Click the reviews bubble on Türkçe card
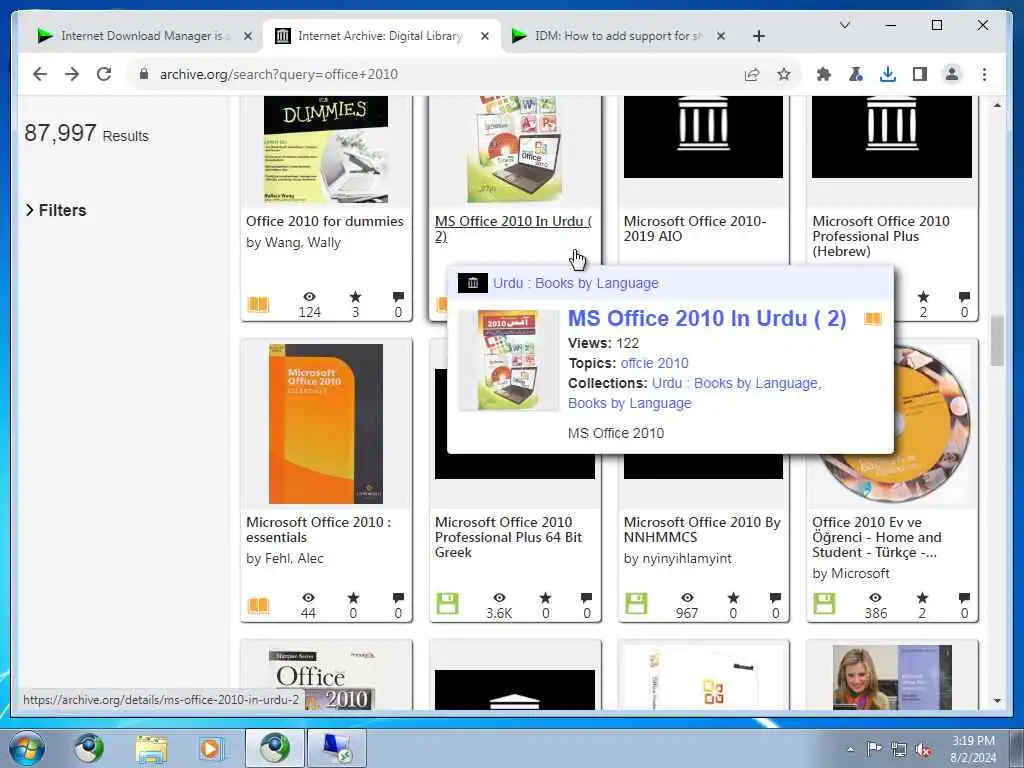 click(964, 598)
